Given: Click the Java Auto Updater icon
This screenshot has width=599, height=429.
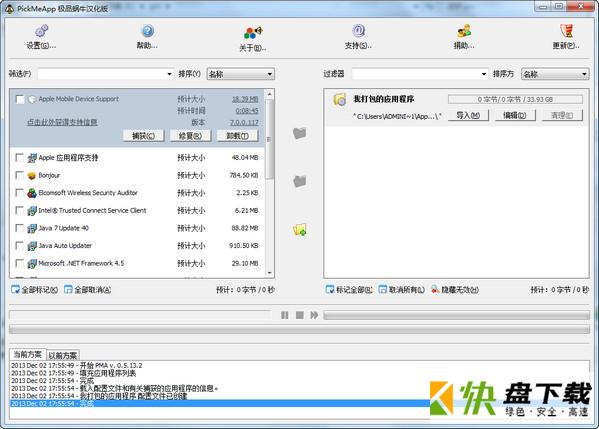Looking at the screenshot, I should tap(32, 246).
